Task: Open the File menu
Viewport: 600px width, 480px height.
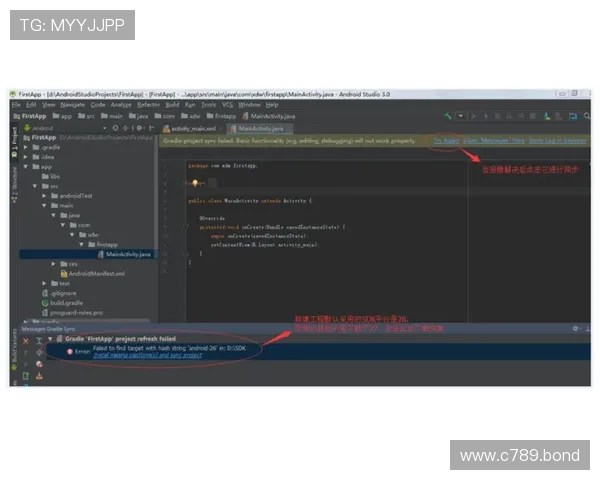Action: 16,105
